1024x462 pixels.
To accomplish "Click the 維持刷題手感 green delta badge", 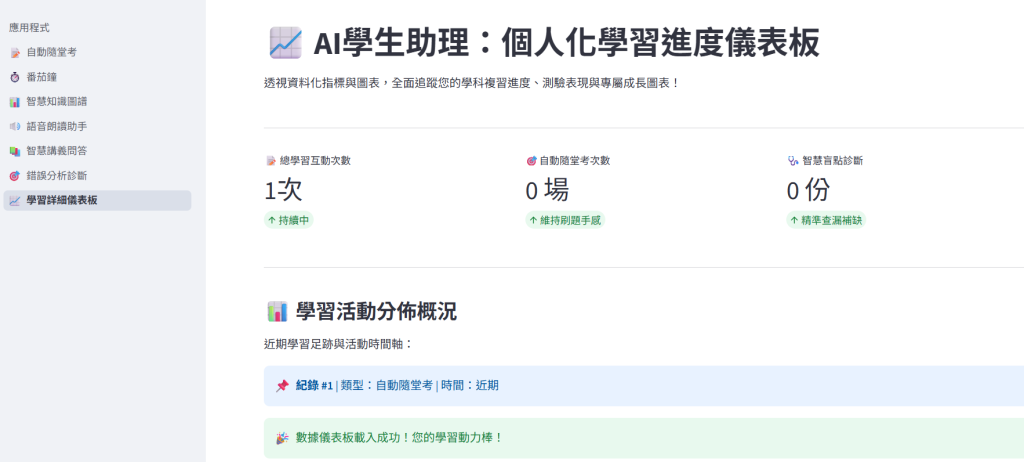I will [x=565, y=220].
